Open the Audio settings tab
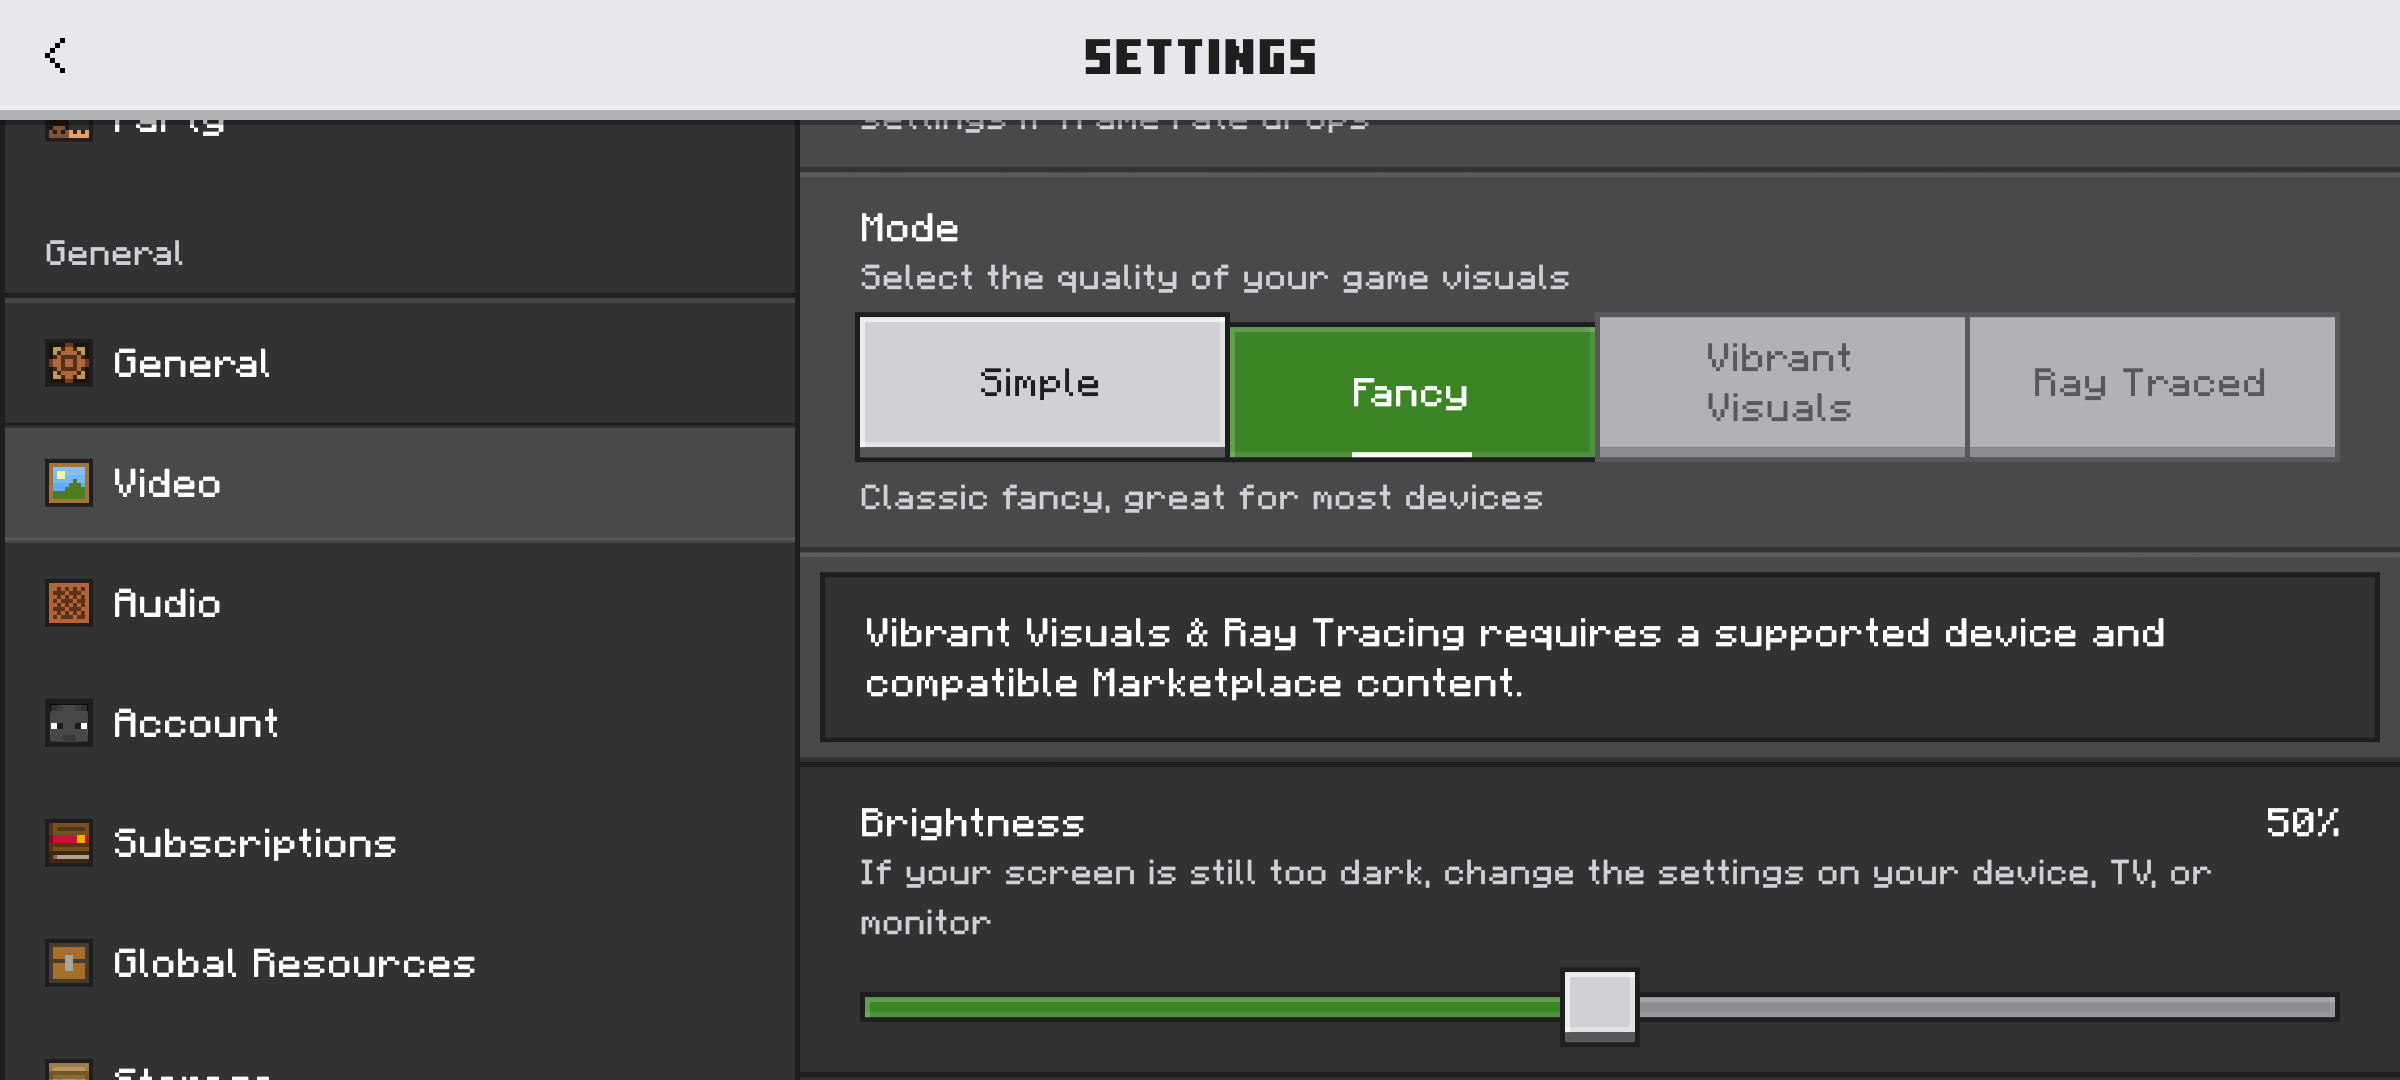Screen dimensions: 2400x1080 (400, 603)
